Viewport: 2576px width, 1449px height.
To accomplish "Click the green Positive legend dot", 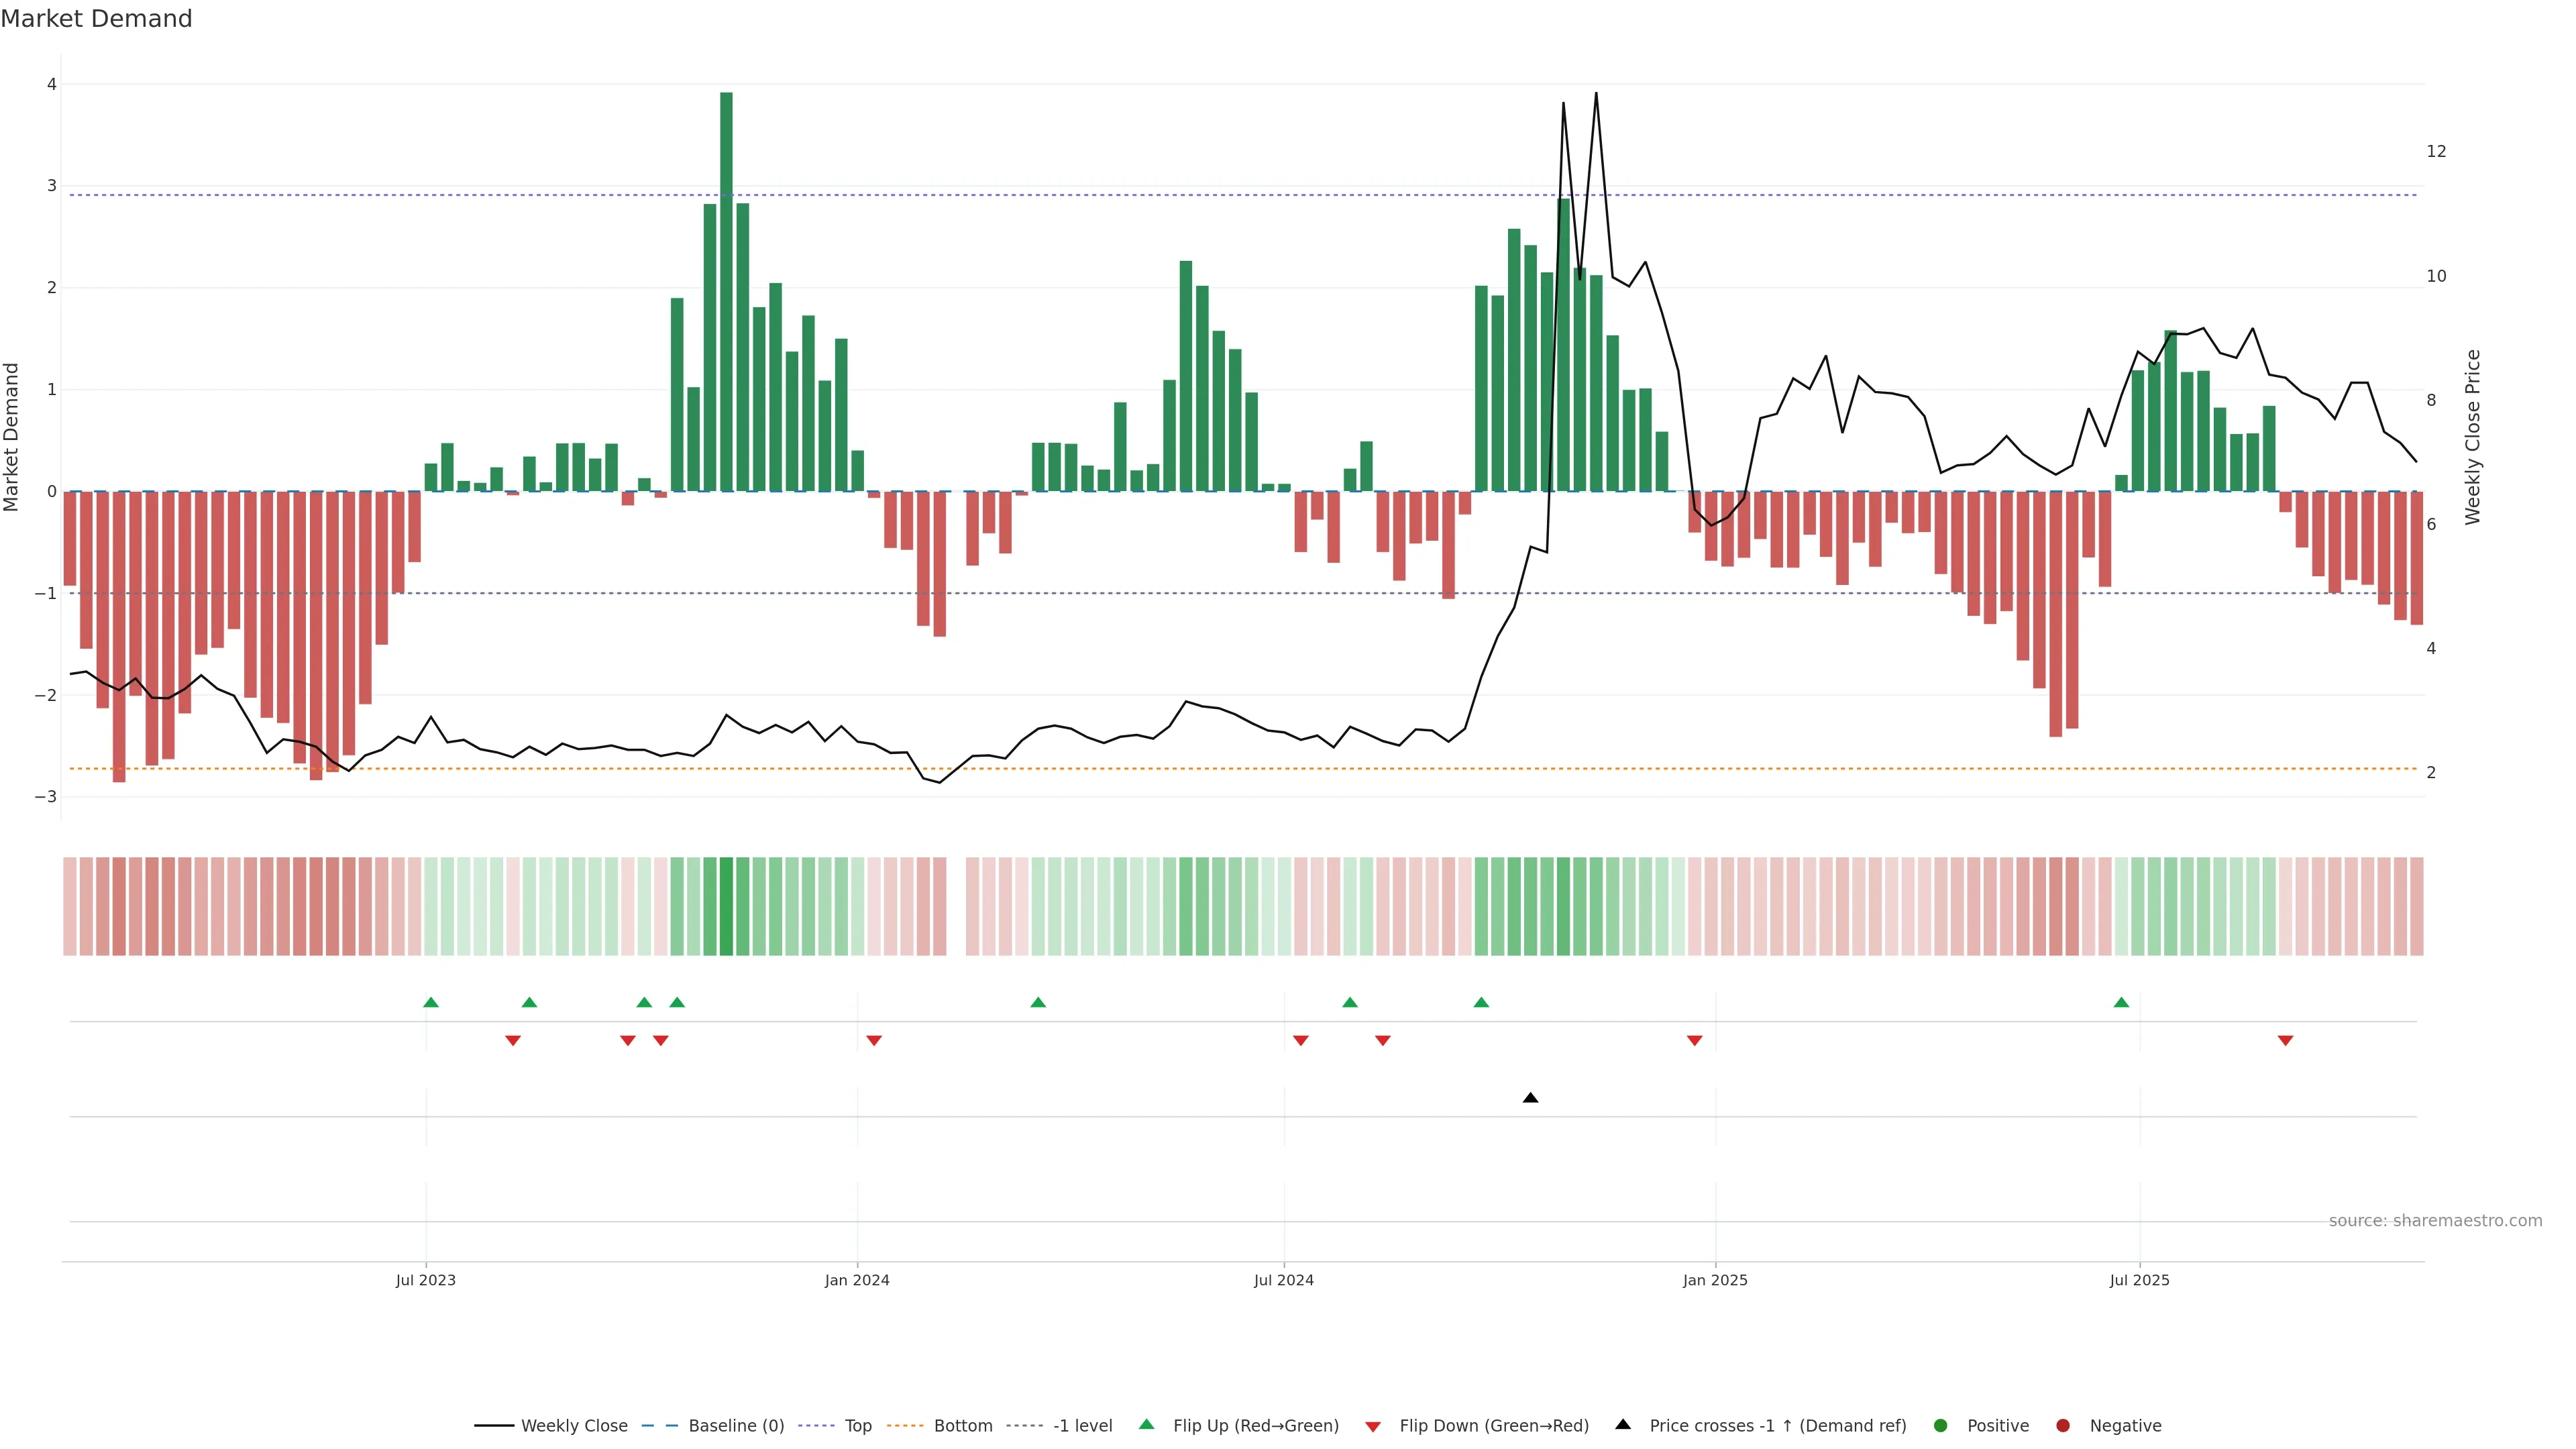I will pos(1941,1425).
